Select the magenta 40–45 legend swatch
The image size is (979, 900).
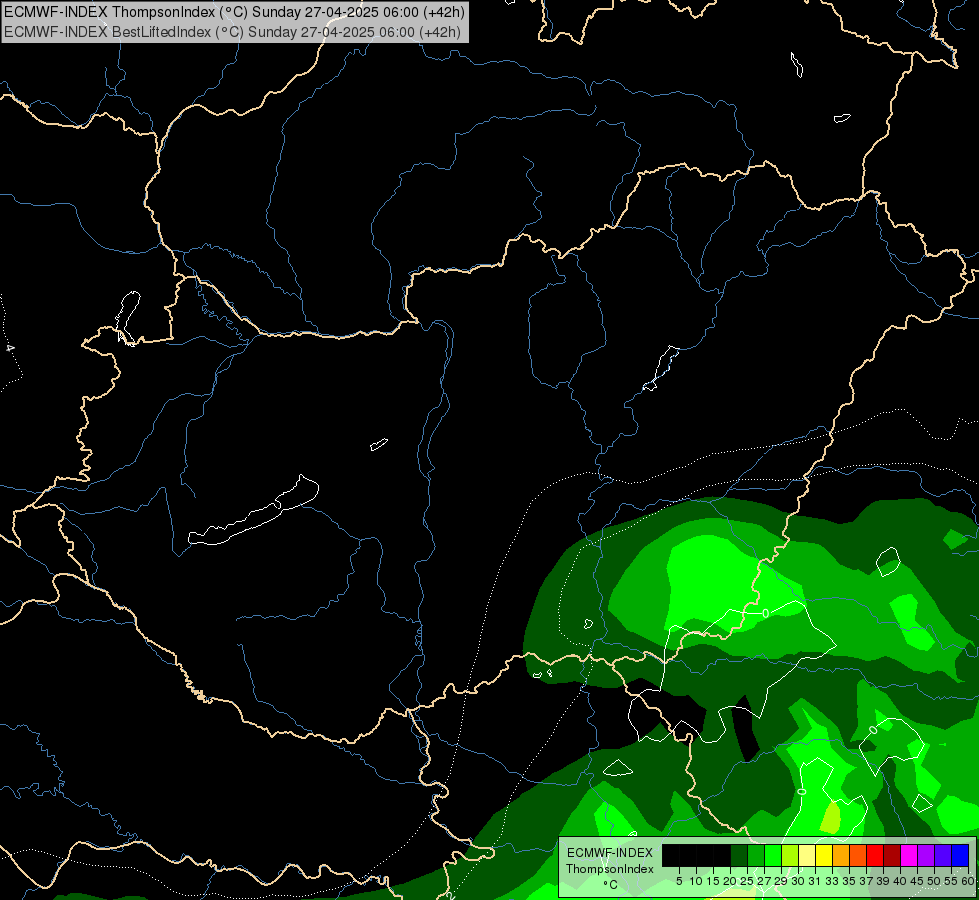coord(909,855)
